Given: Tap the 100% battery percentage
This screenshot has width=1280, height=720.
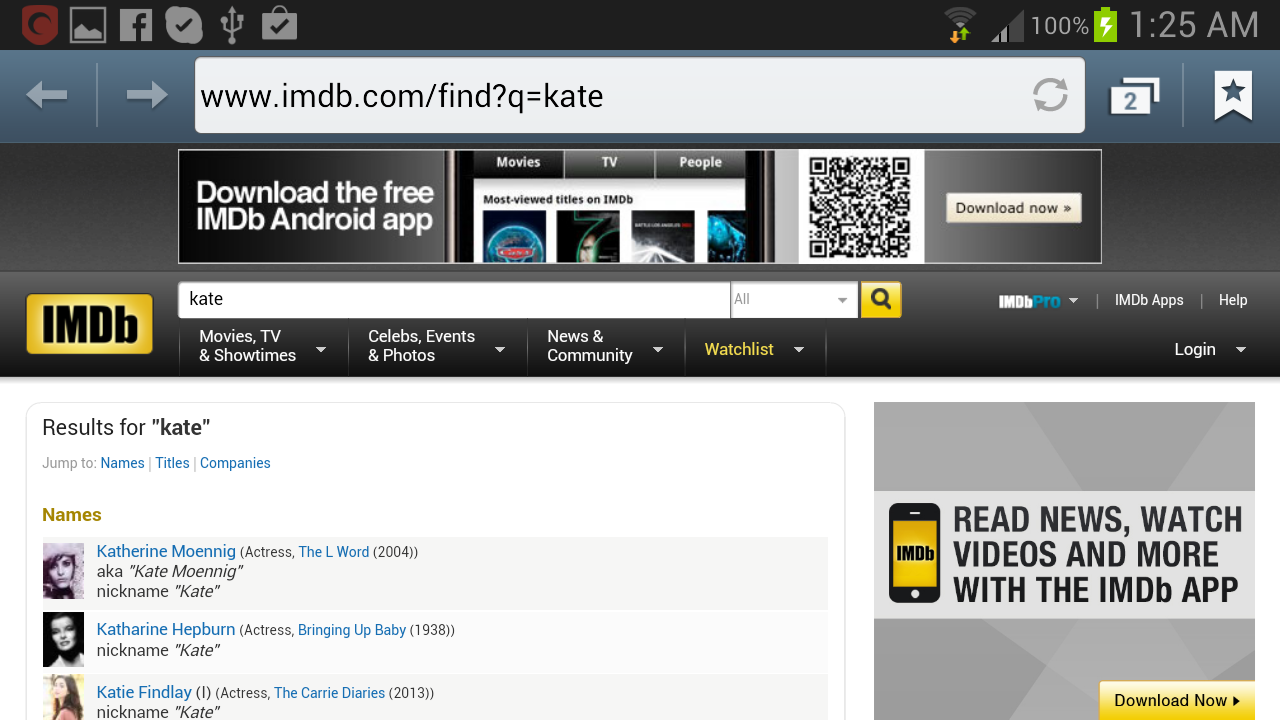Looking at the screenshot, I should (1059, 26).
